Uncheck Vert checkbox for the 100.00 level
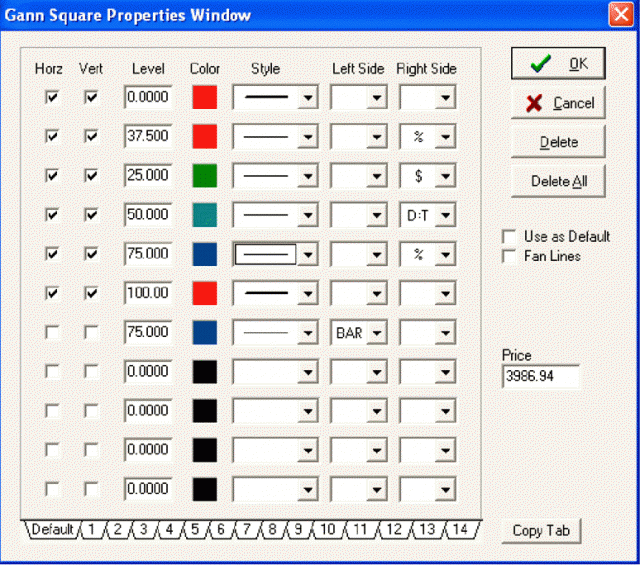This screenshot has height=565, width=640. [91, 293]
